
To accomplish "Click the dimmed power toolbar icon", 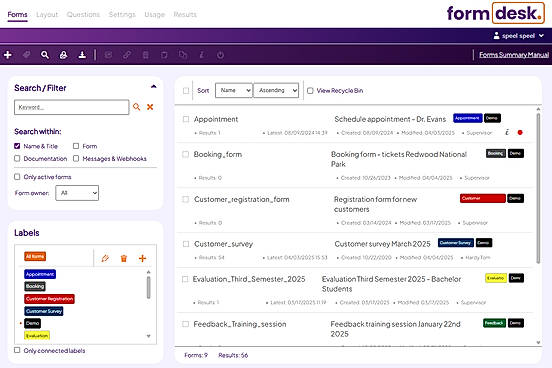I will 220,55.
